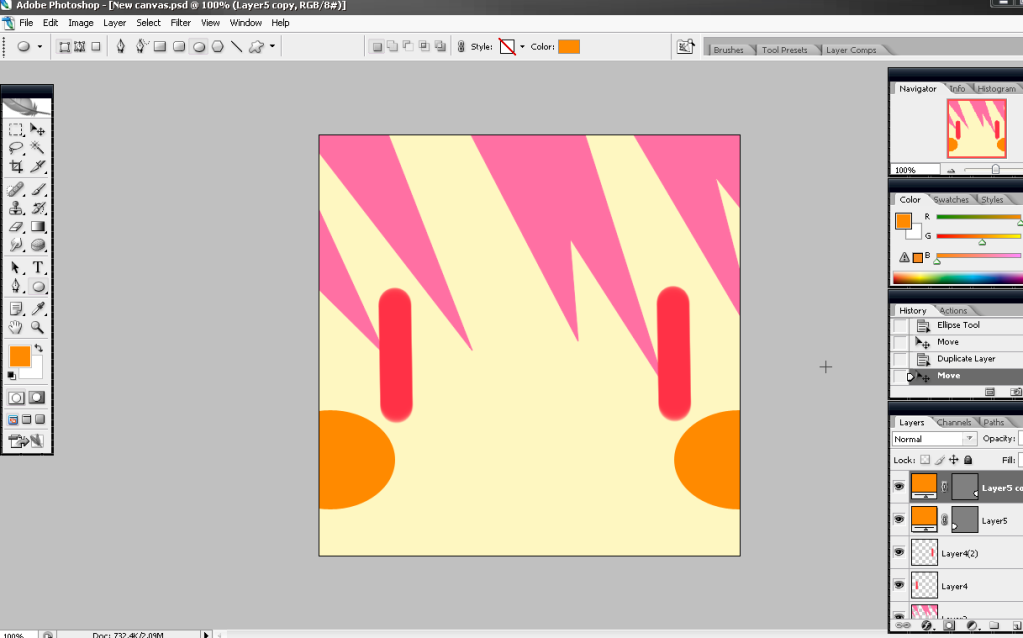
Task: Open the Style picker dropdown arrow
Action: pyautogui.click(x=522, y=47)
